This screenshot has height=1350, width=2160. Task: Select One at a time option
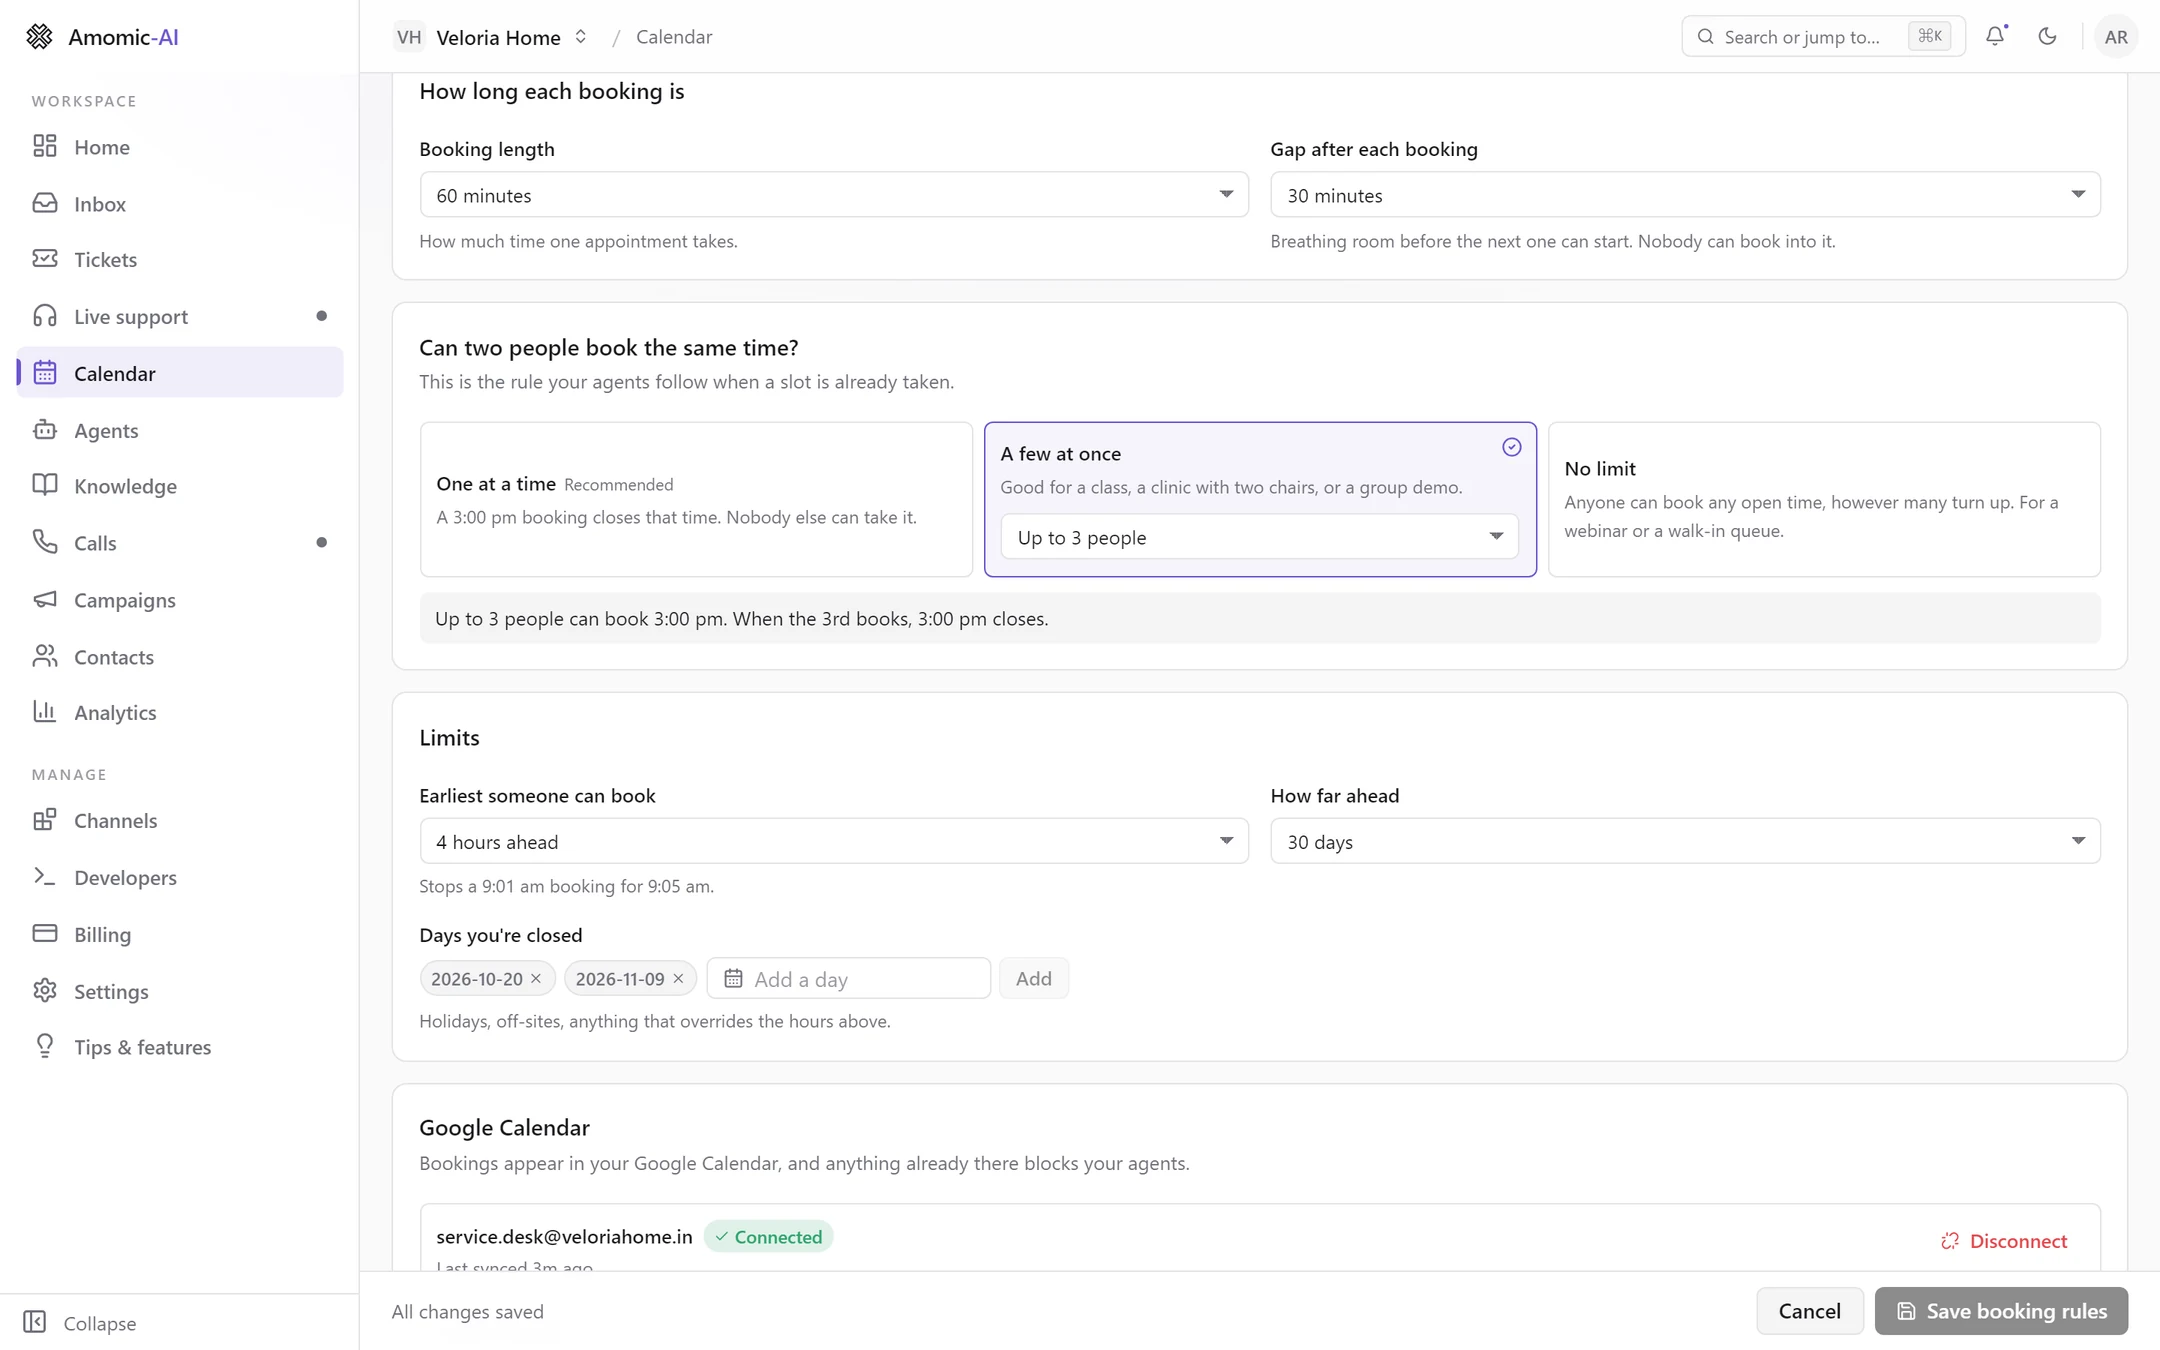point(696,499)
